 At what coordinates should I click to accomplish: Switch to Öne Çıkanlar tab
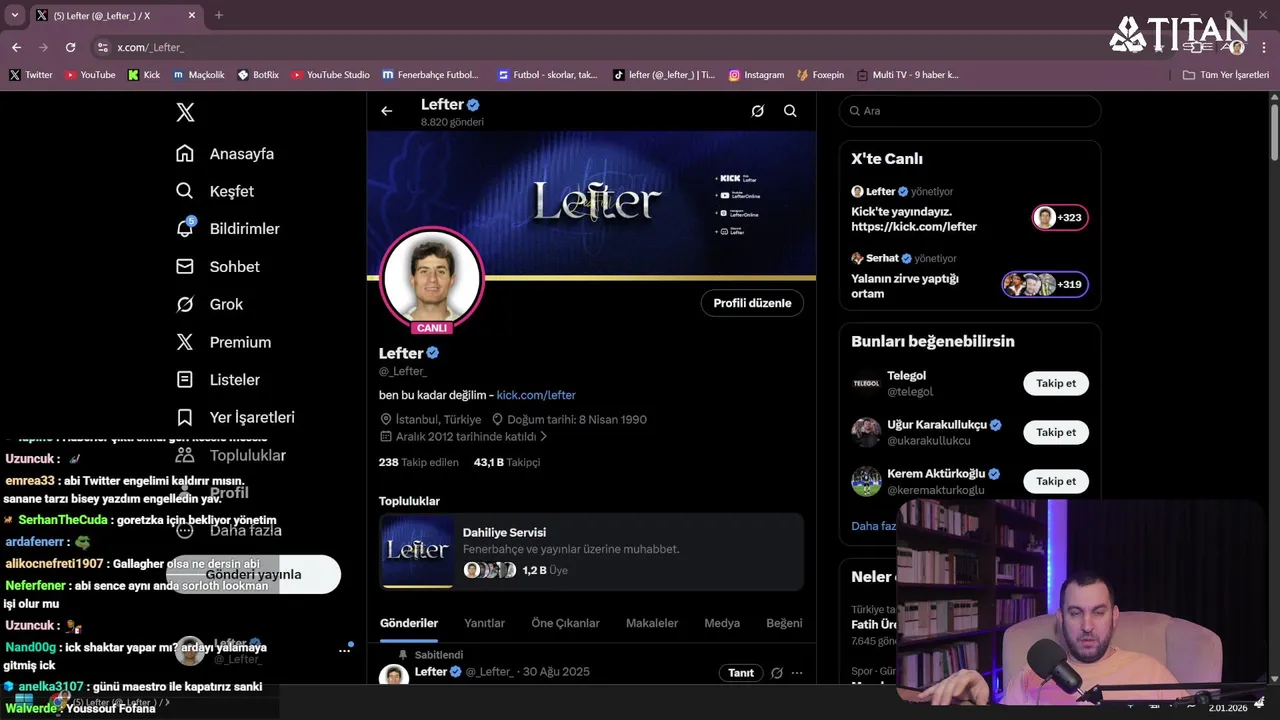565,623
